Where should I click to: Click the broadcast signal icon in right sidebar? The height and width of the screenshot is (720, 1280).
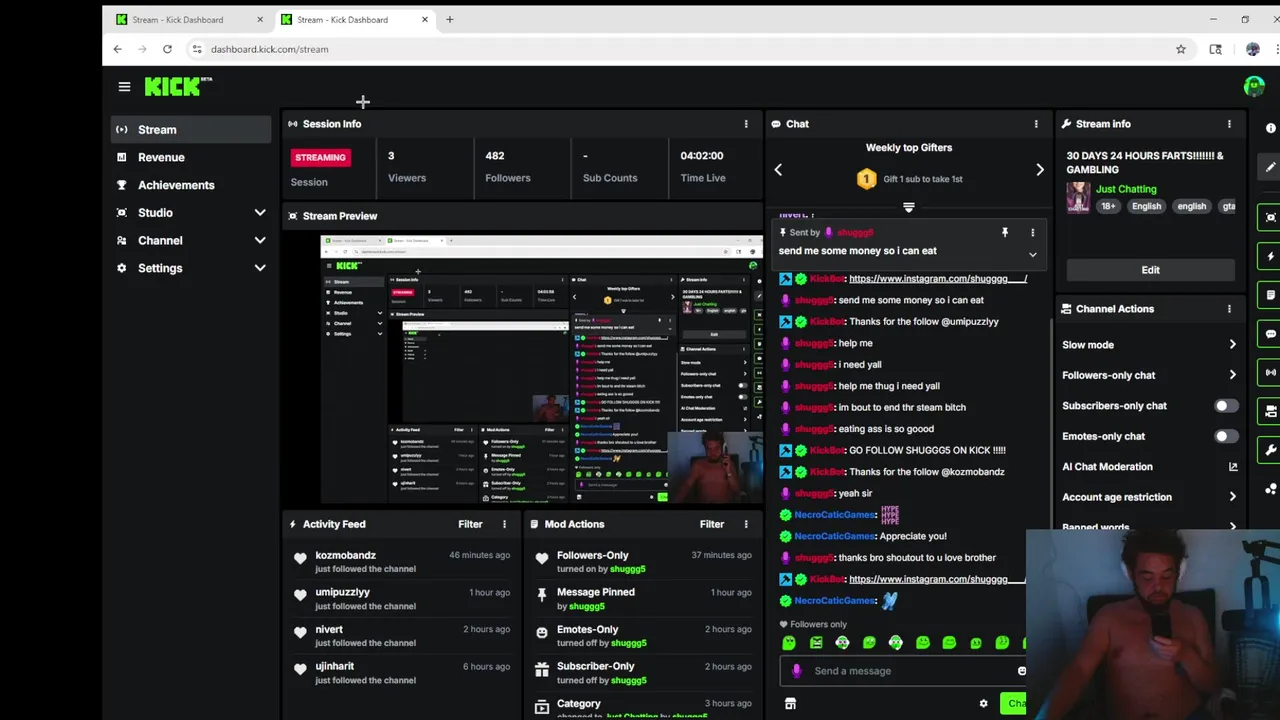1271,372
